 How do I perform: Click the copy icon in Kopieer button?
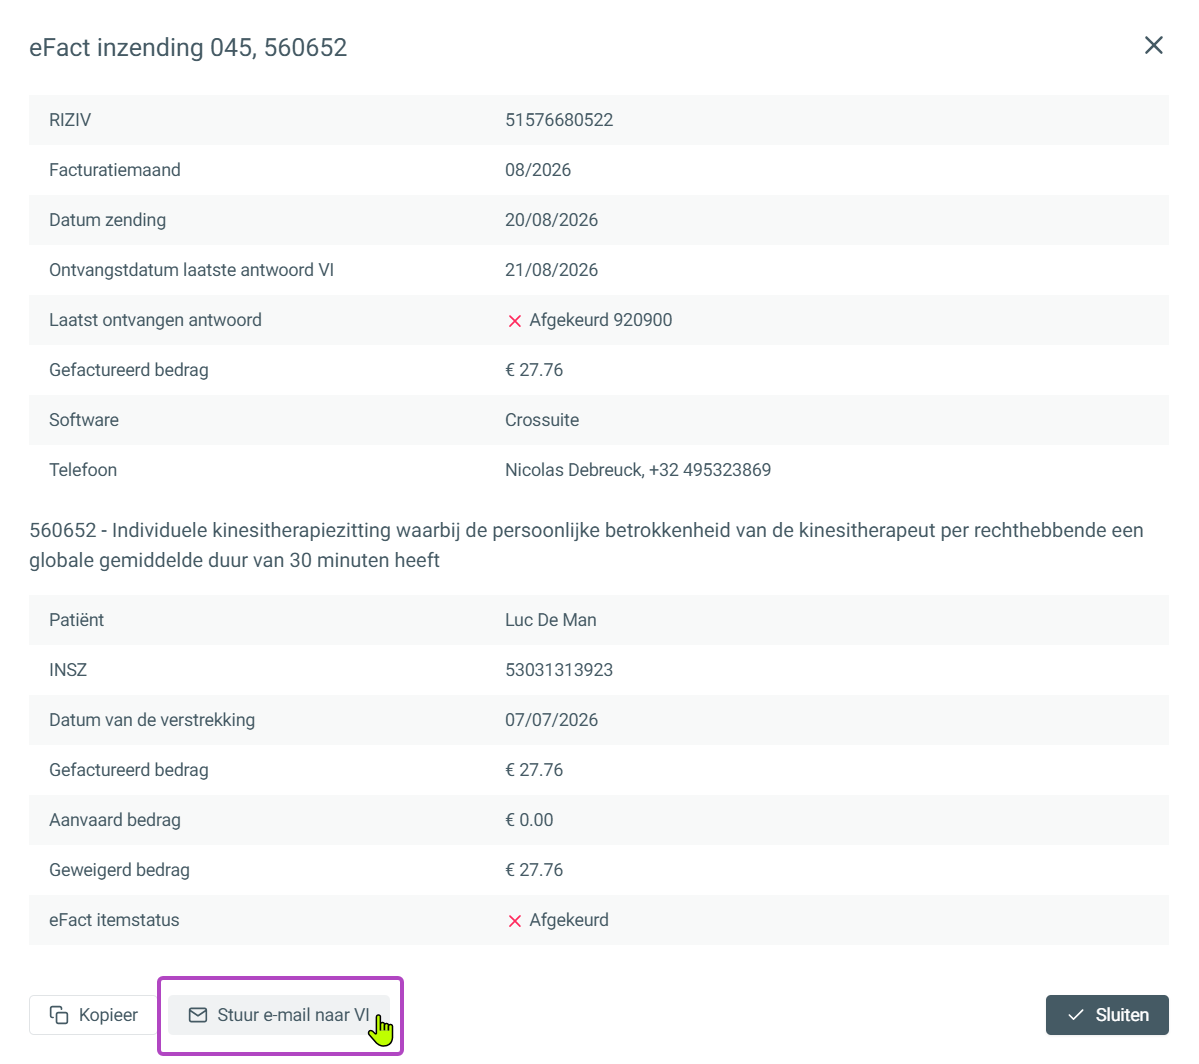pos(59,1015)
